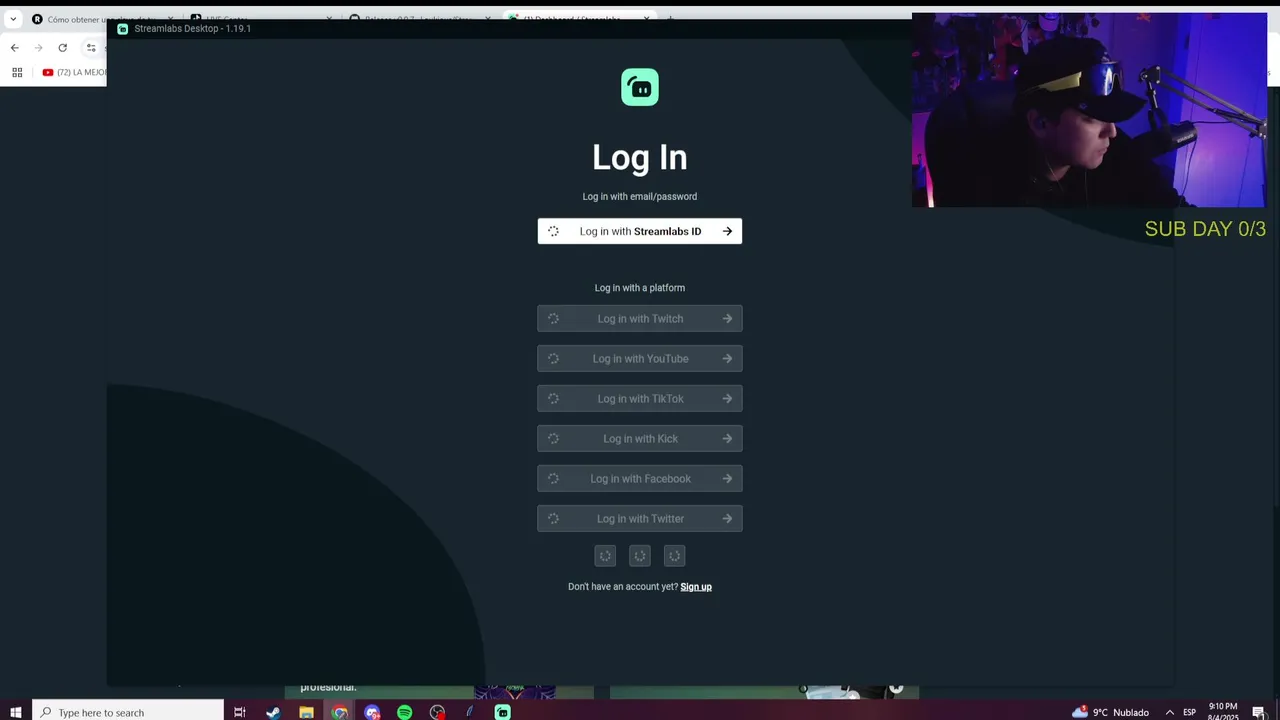Select Log in with Facebook

(x=640, y=479)
